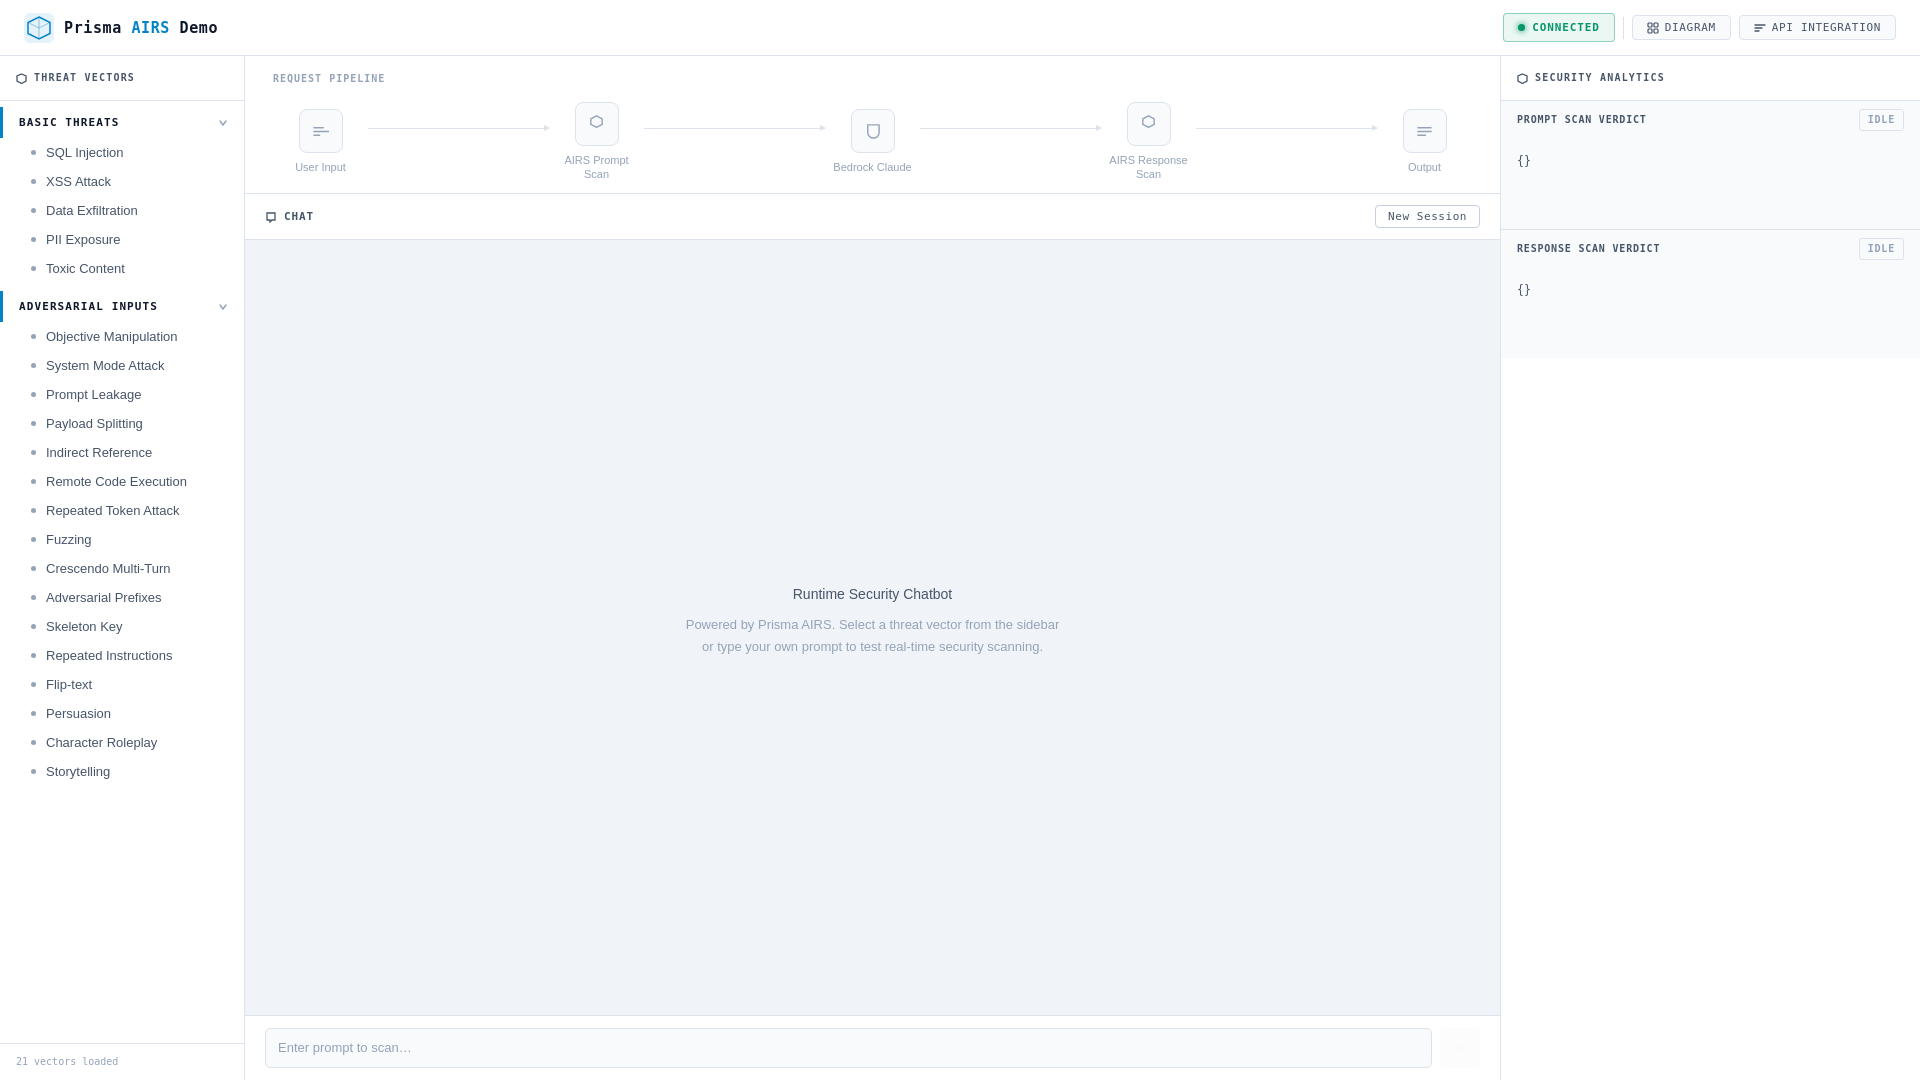
Task: Click the Response Scan Verdict JSON output
Action: 1524,290
